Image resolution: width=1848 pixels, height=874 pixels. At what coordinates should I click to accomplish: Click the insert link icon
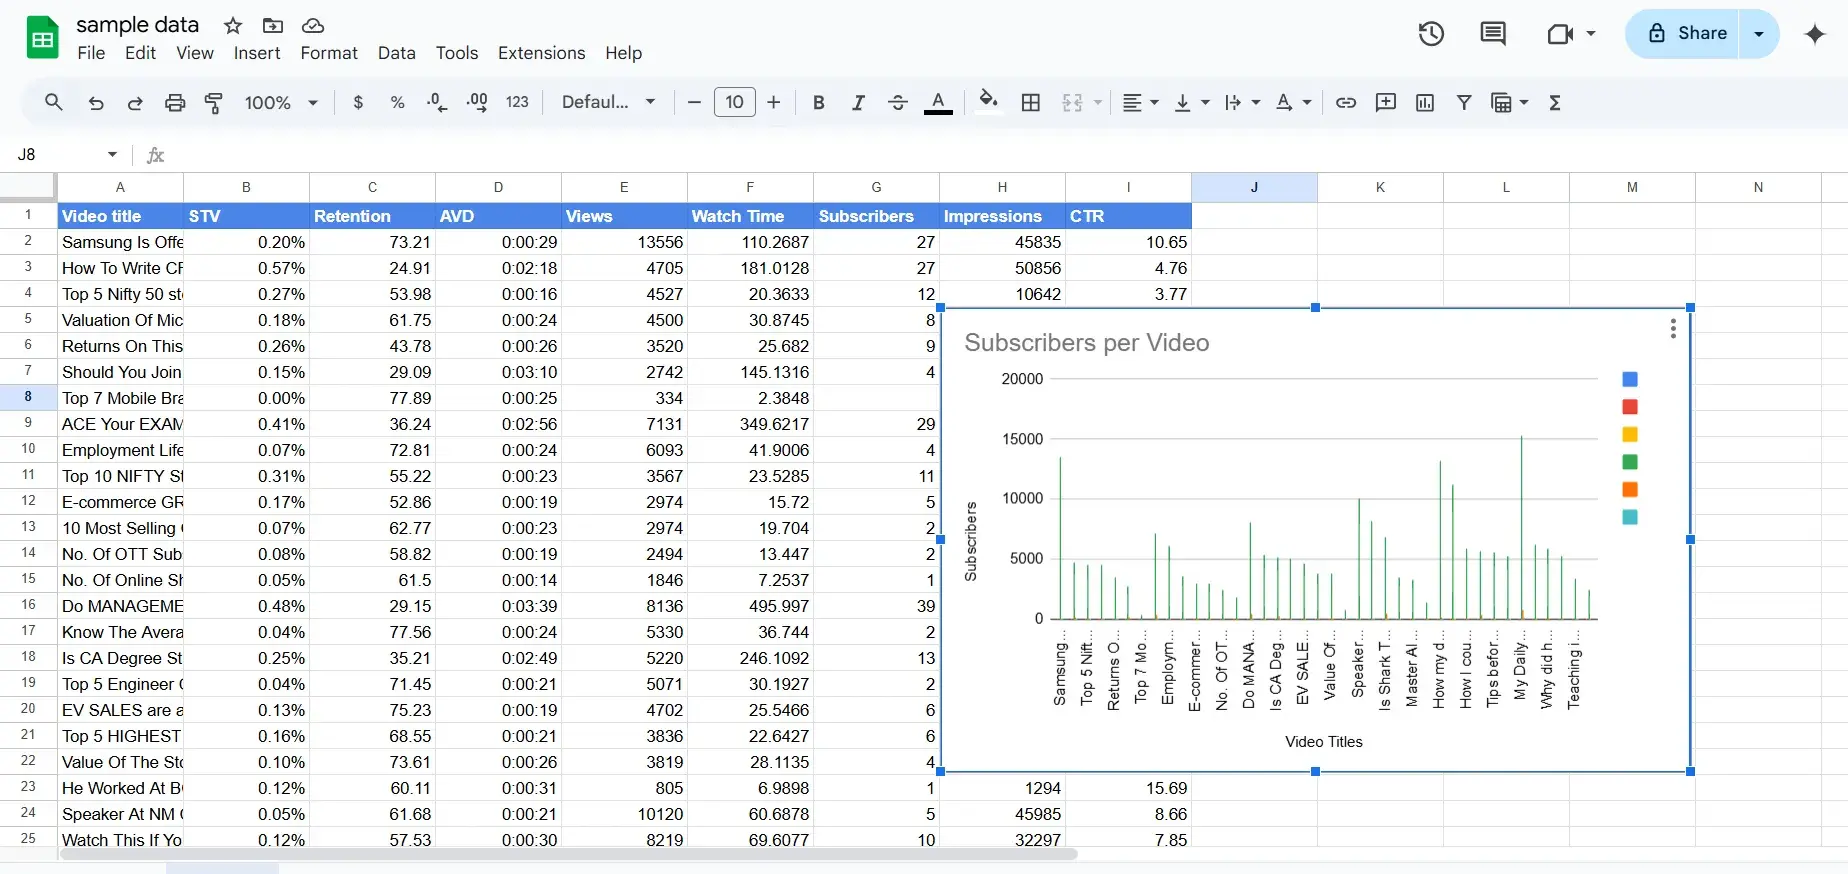[1346, 102]
